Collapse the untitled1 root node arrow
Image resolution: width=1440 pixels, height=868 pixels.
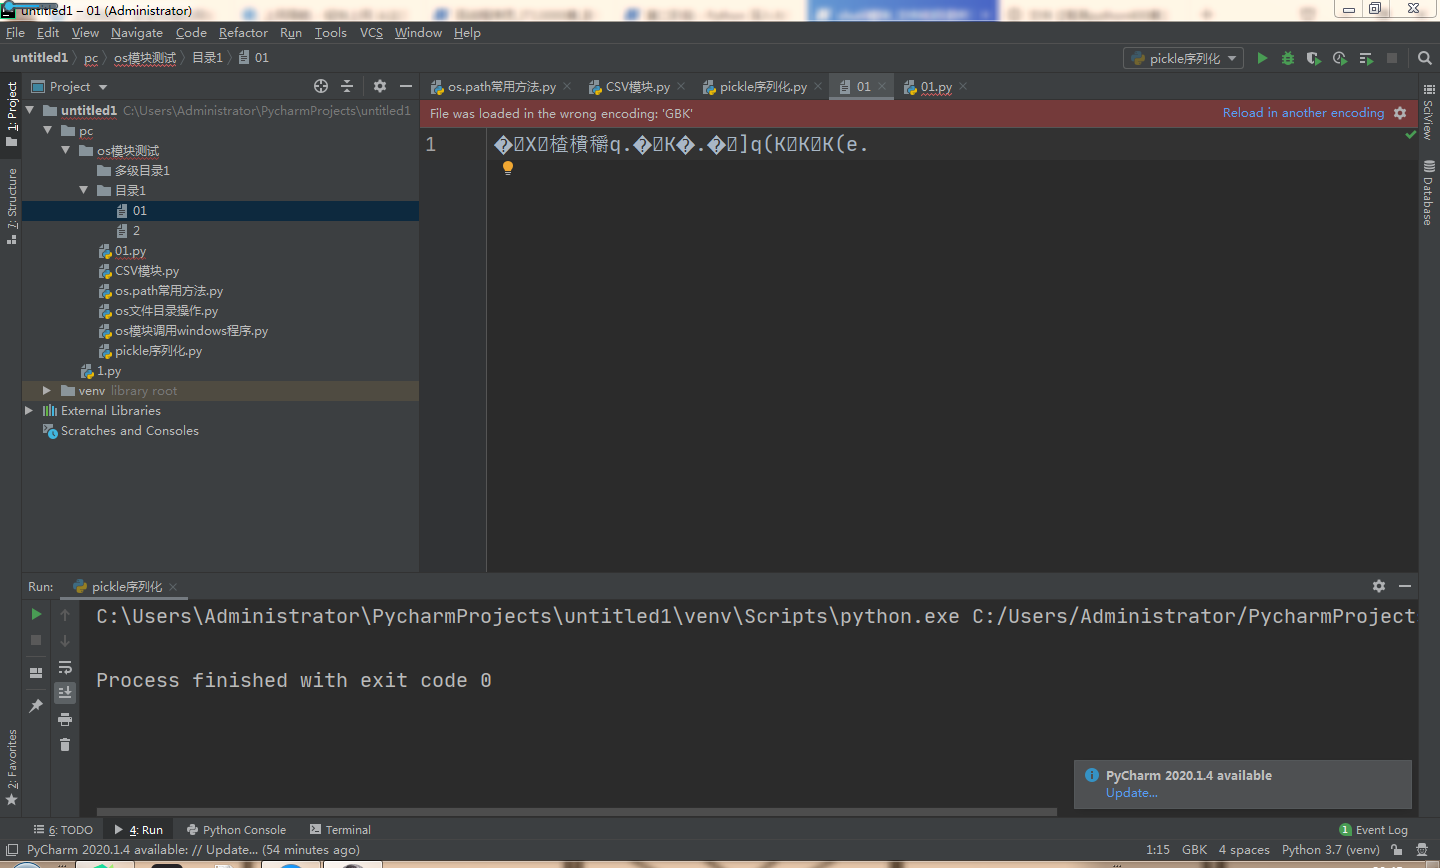pos(29,111)
